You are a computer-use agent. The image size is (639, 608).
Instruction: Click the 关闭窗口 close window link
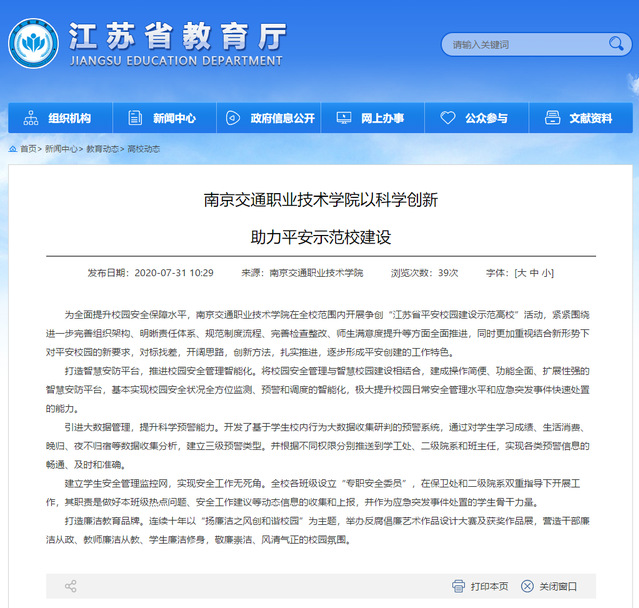(558, 586)
